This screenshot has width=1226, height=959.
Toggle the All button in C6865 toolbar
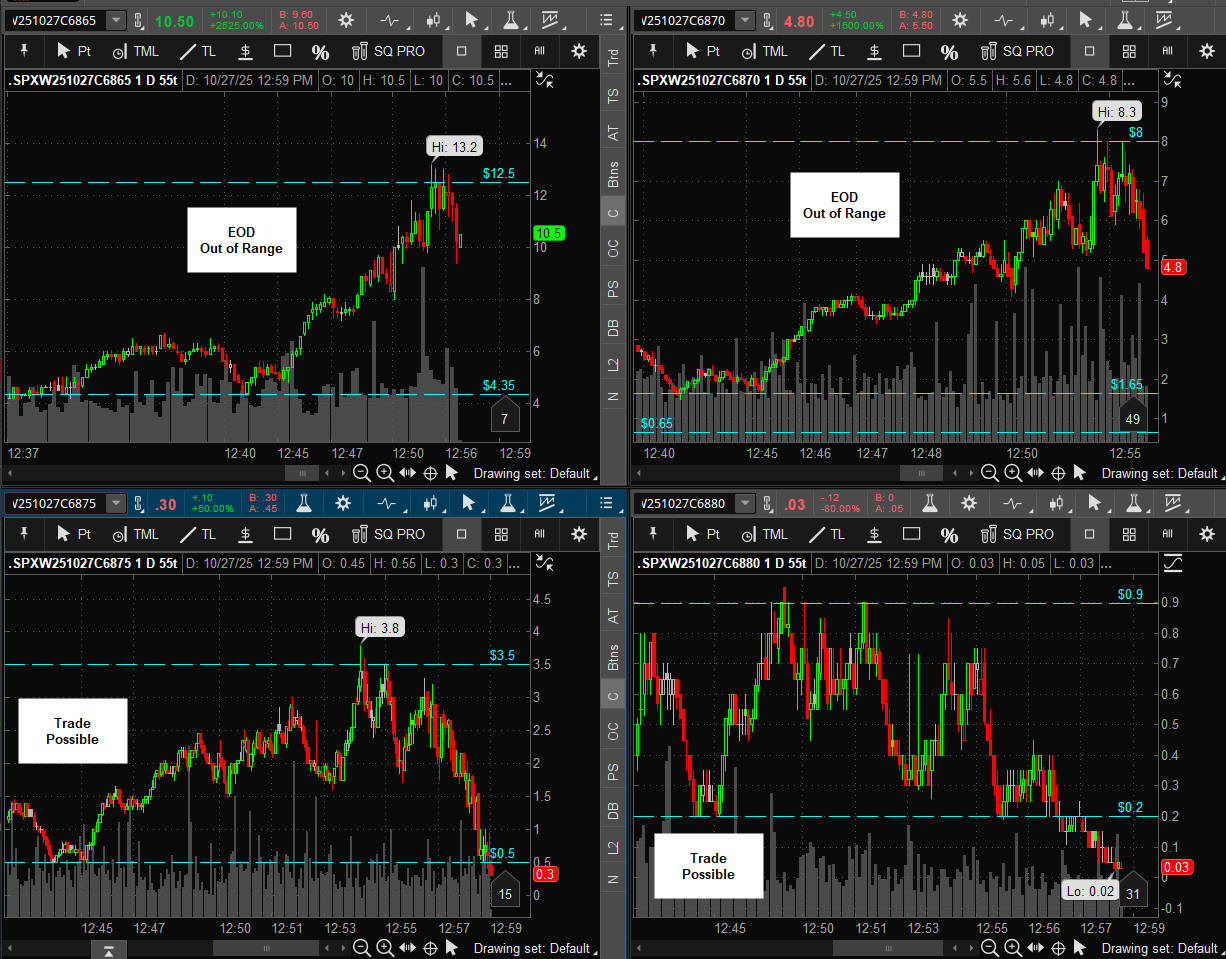click(540, 51)
